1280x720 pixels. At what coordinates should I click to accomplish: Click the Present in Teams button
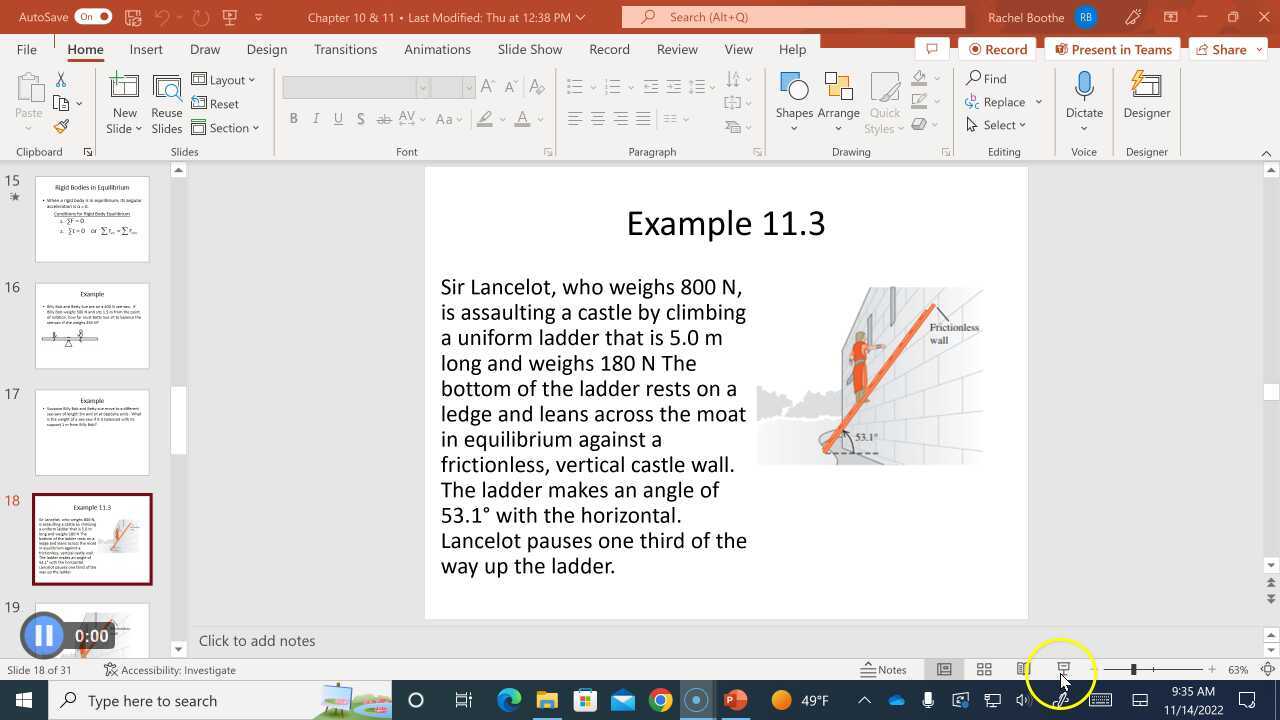tap(1112, 49)
